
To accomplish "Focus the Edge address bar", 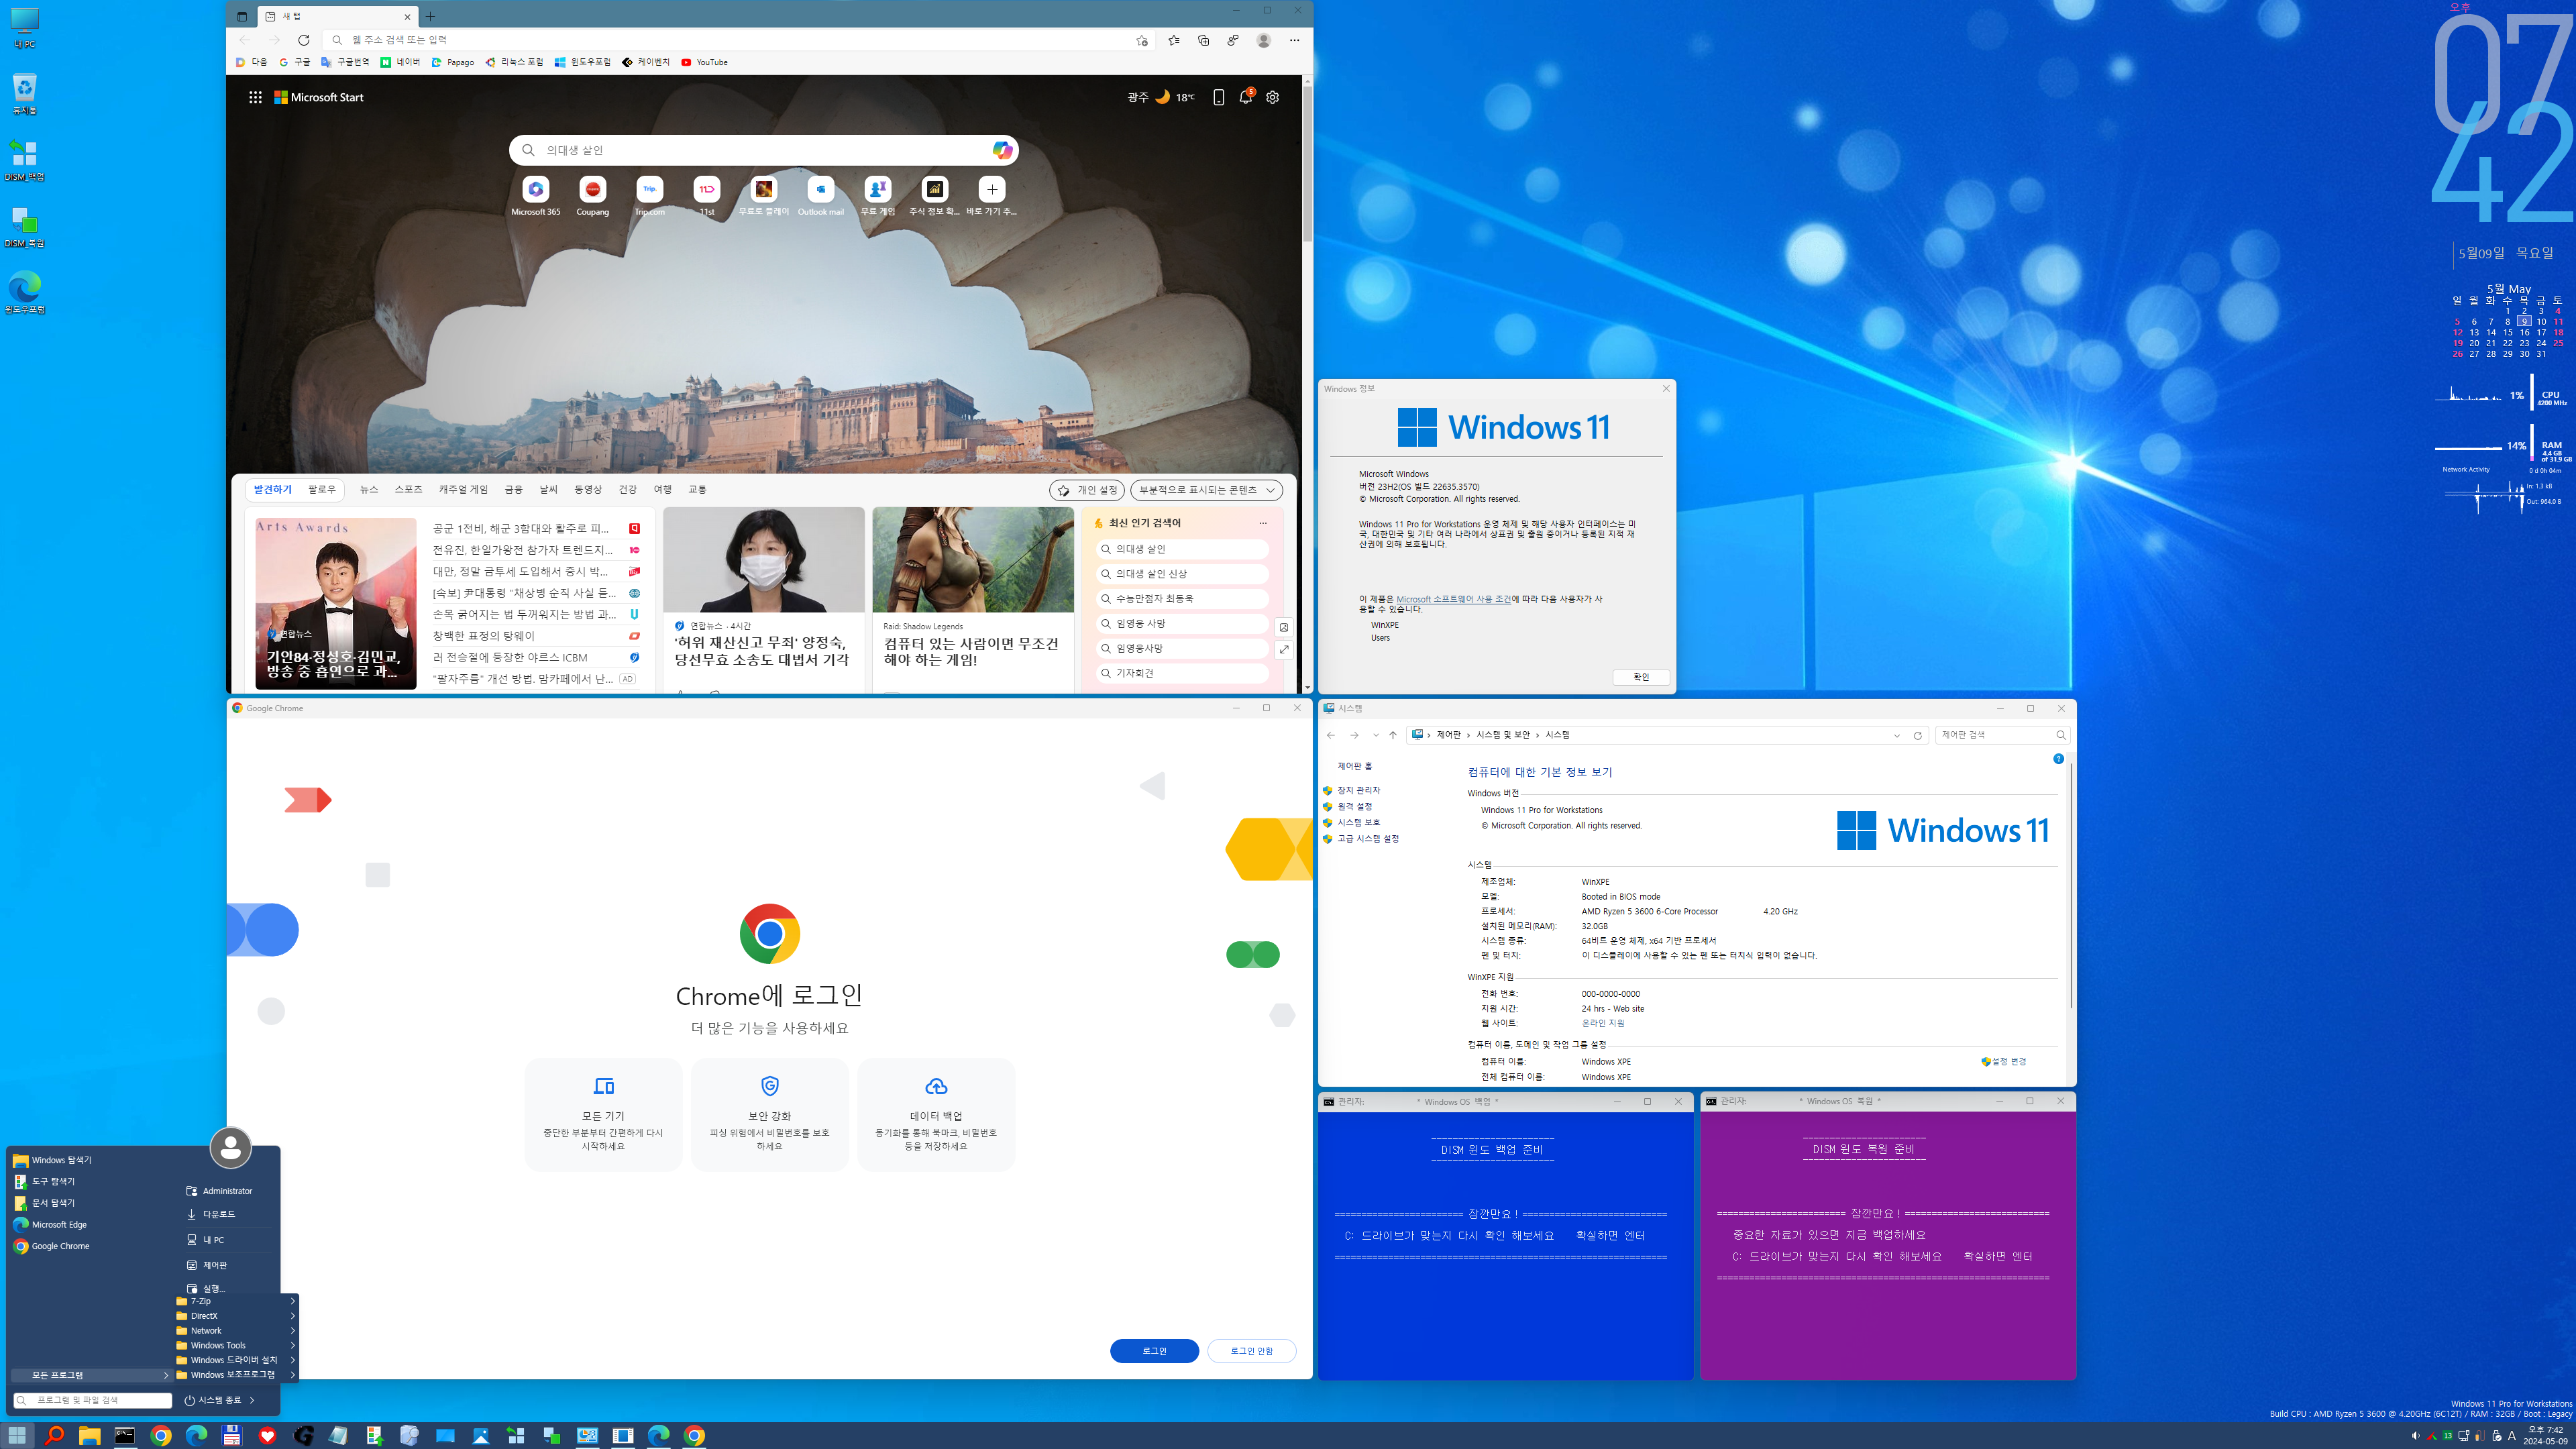I will pos(739,40).
